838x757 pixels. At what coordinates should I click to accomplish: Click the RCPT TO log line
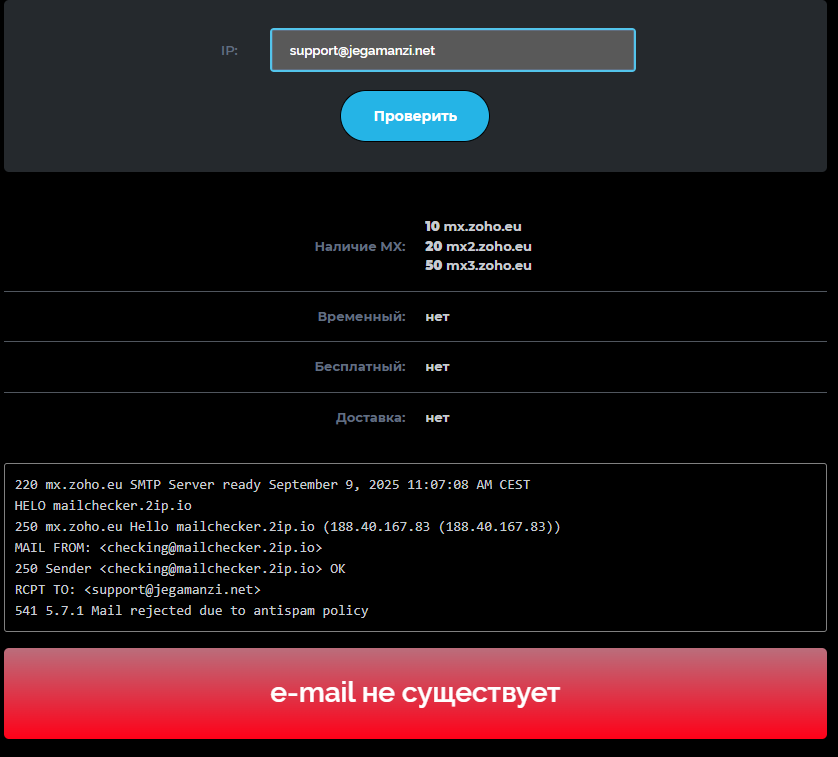click(x=137, y=589)
